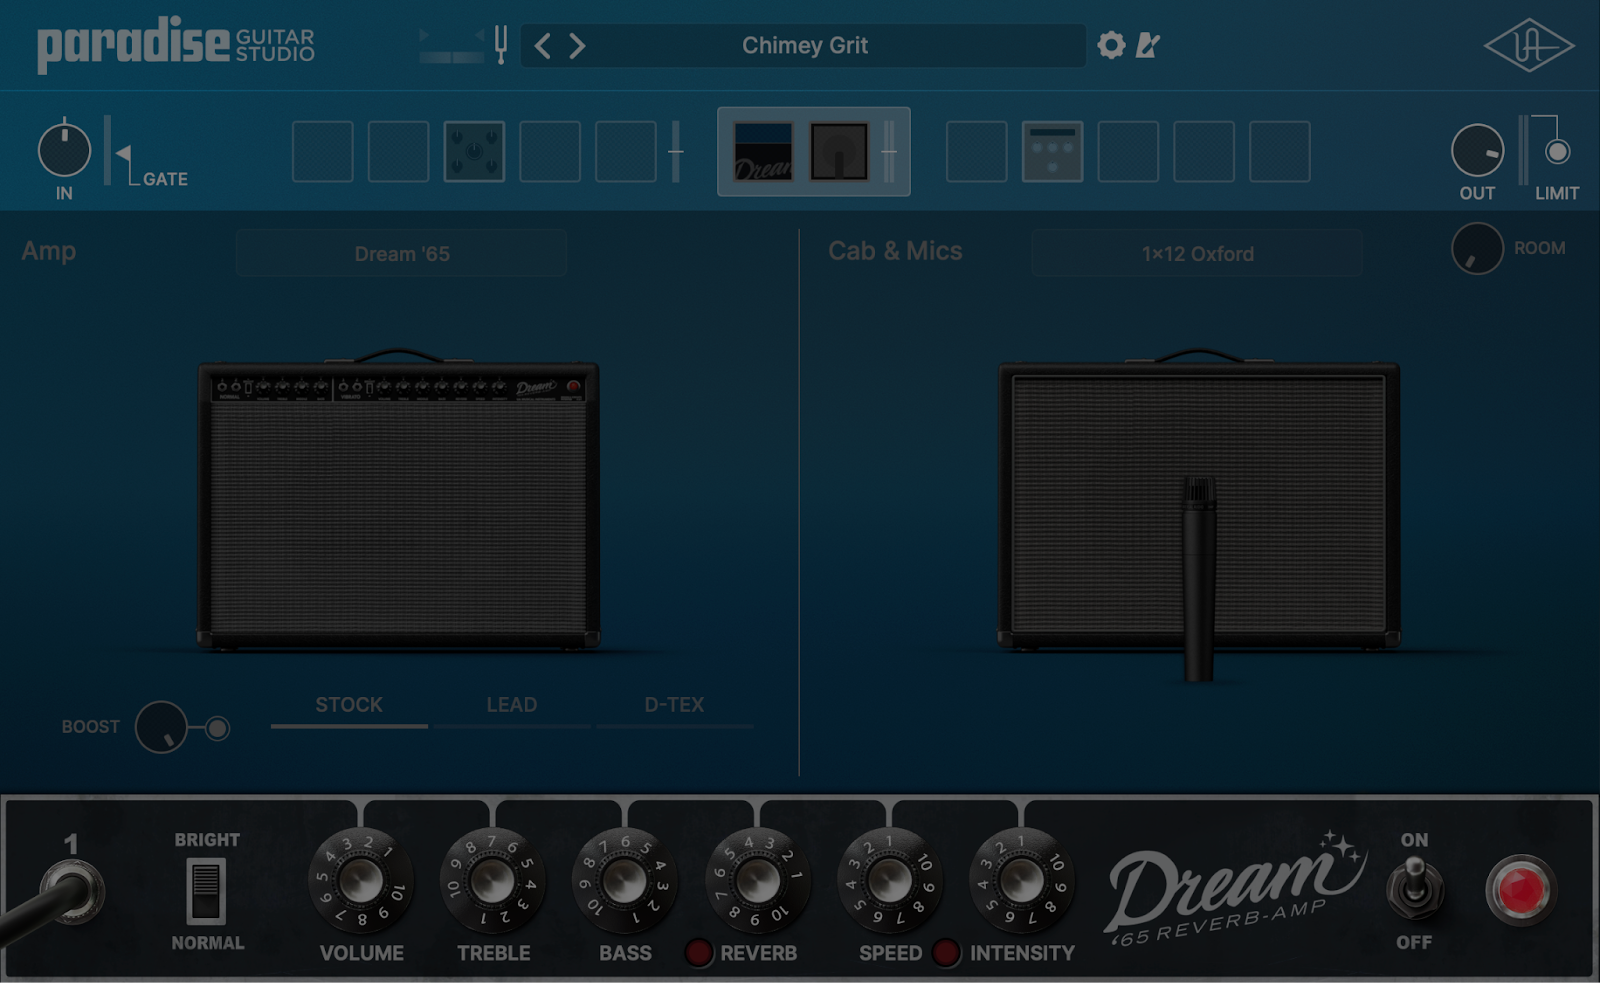The image size is (1600, 983).
Task: Click the Universal Audio logo
Action: 1527,46
